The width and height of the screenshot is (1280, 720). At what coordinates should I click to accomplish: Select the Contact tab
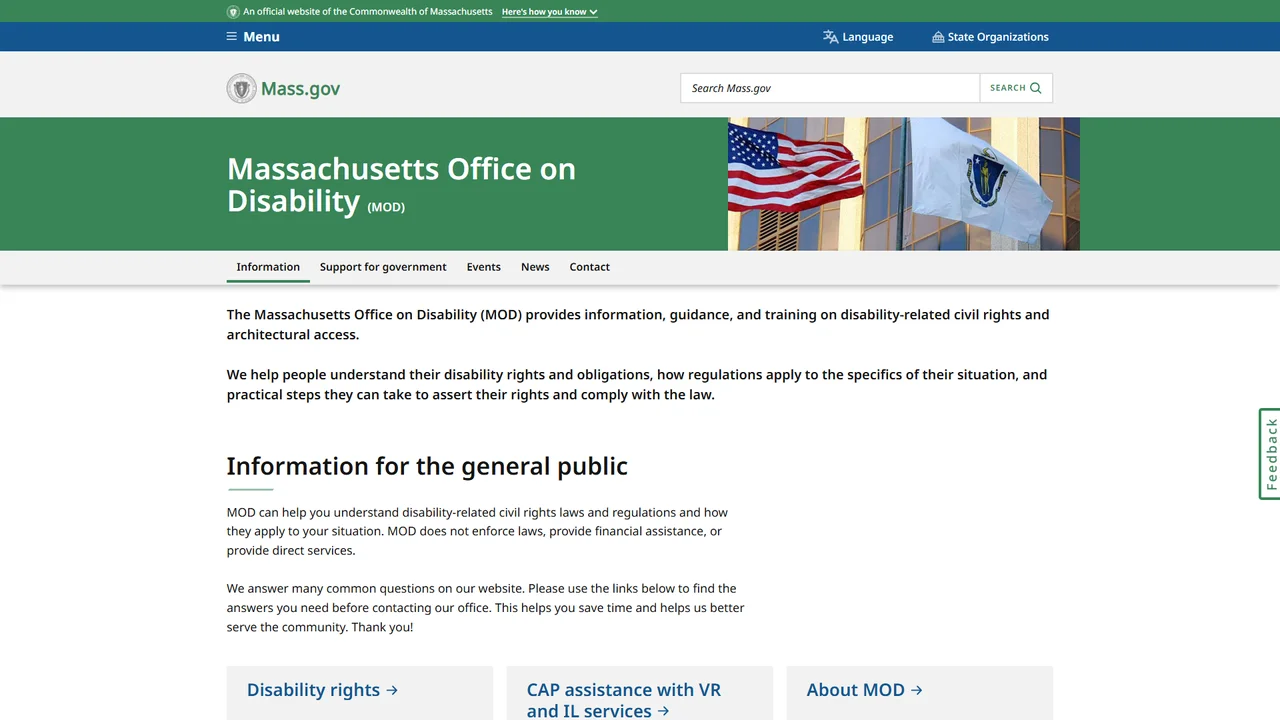pos(590,267)
